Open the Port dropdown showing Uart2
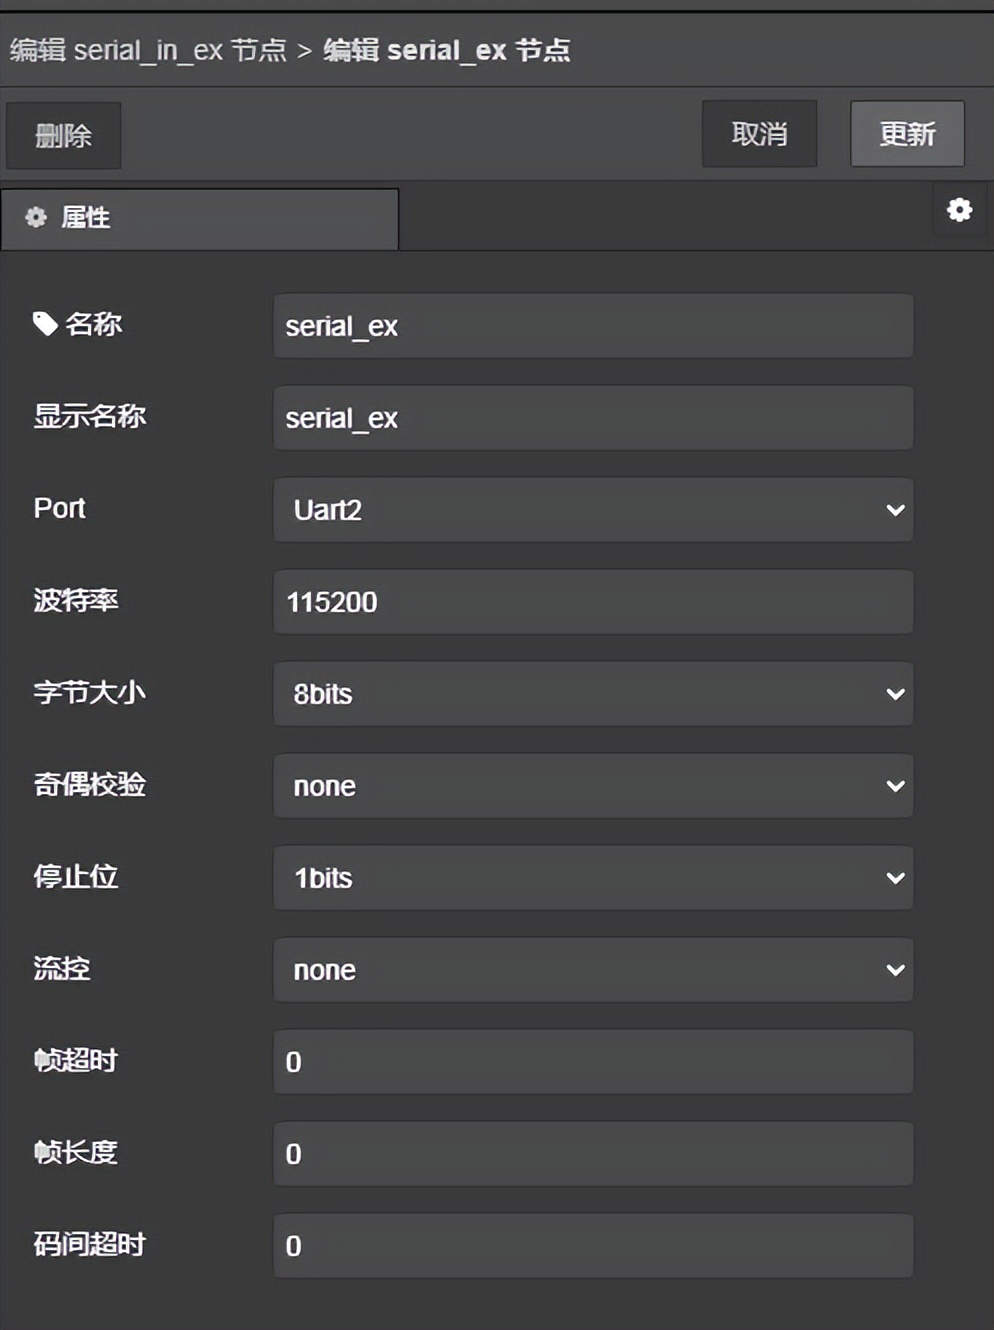This screenshot has width=994, height=1330. (x=593, y=510)
